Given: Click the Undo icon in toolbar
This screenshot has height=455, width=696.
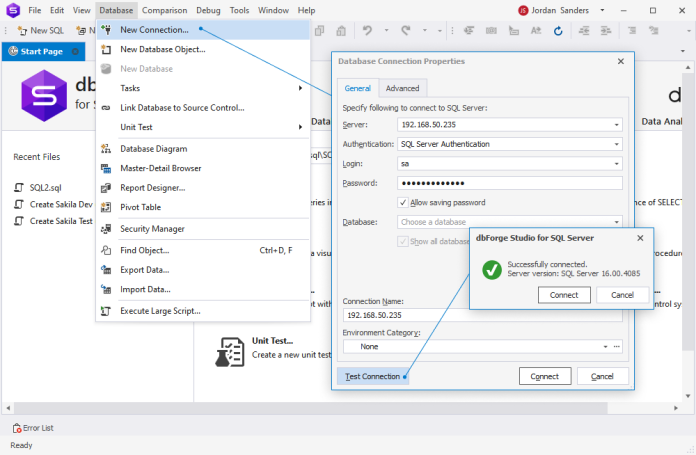Looking at the screenshot, I should pyautogui.click(x=367, y=31).
